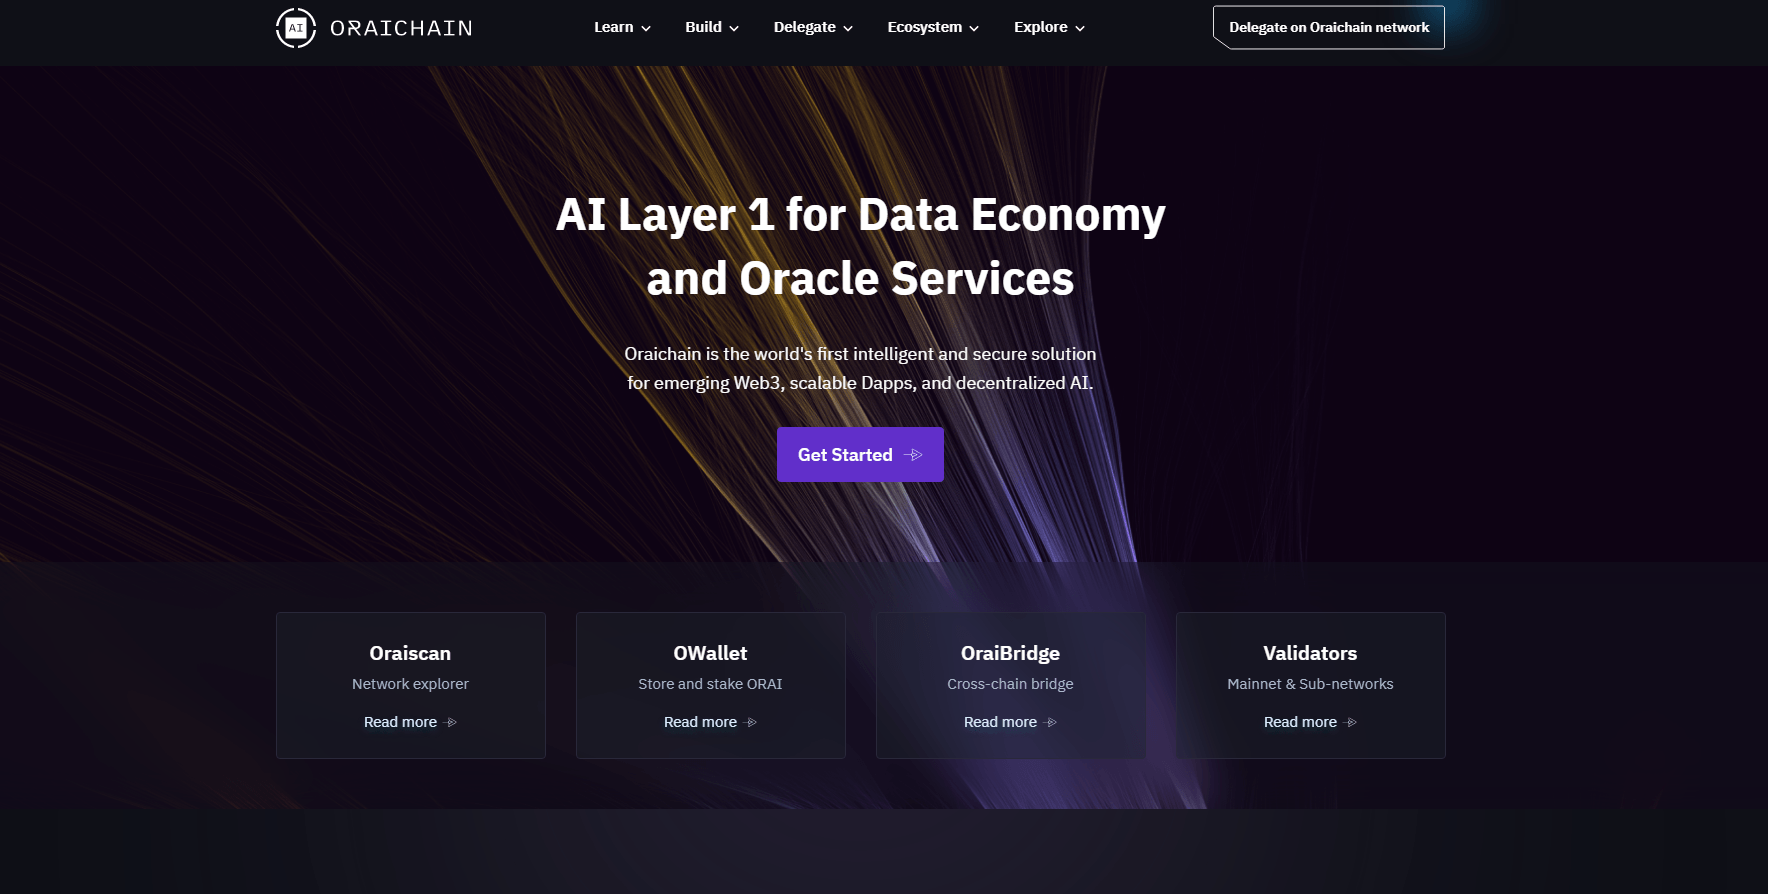Click the arrow icon in Get Started
The width and height of the screenshot is (1768, 894).
913,455
